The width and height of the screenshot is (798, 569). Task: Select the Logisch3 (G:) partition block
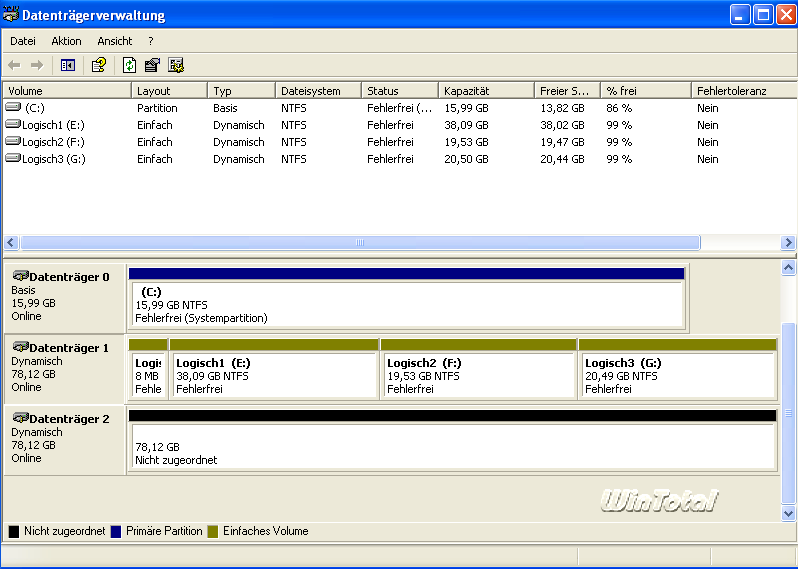click(677, 376)
